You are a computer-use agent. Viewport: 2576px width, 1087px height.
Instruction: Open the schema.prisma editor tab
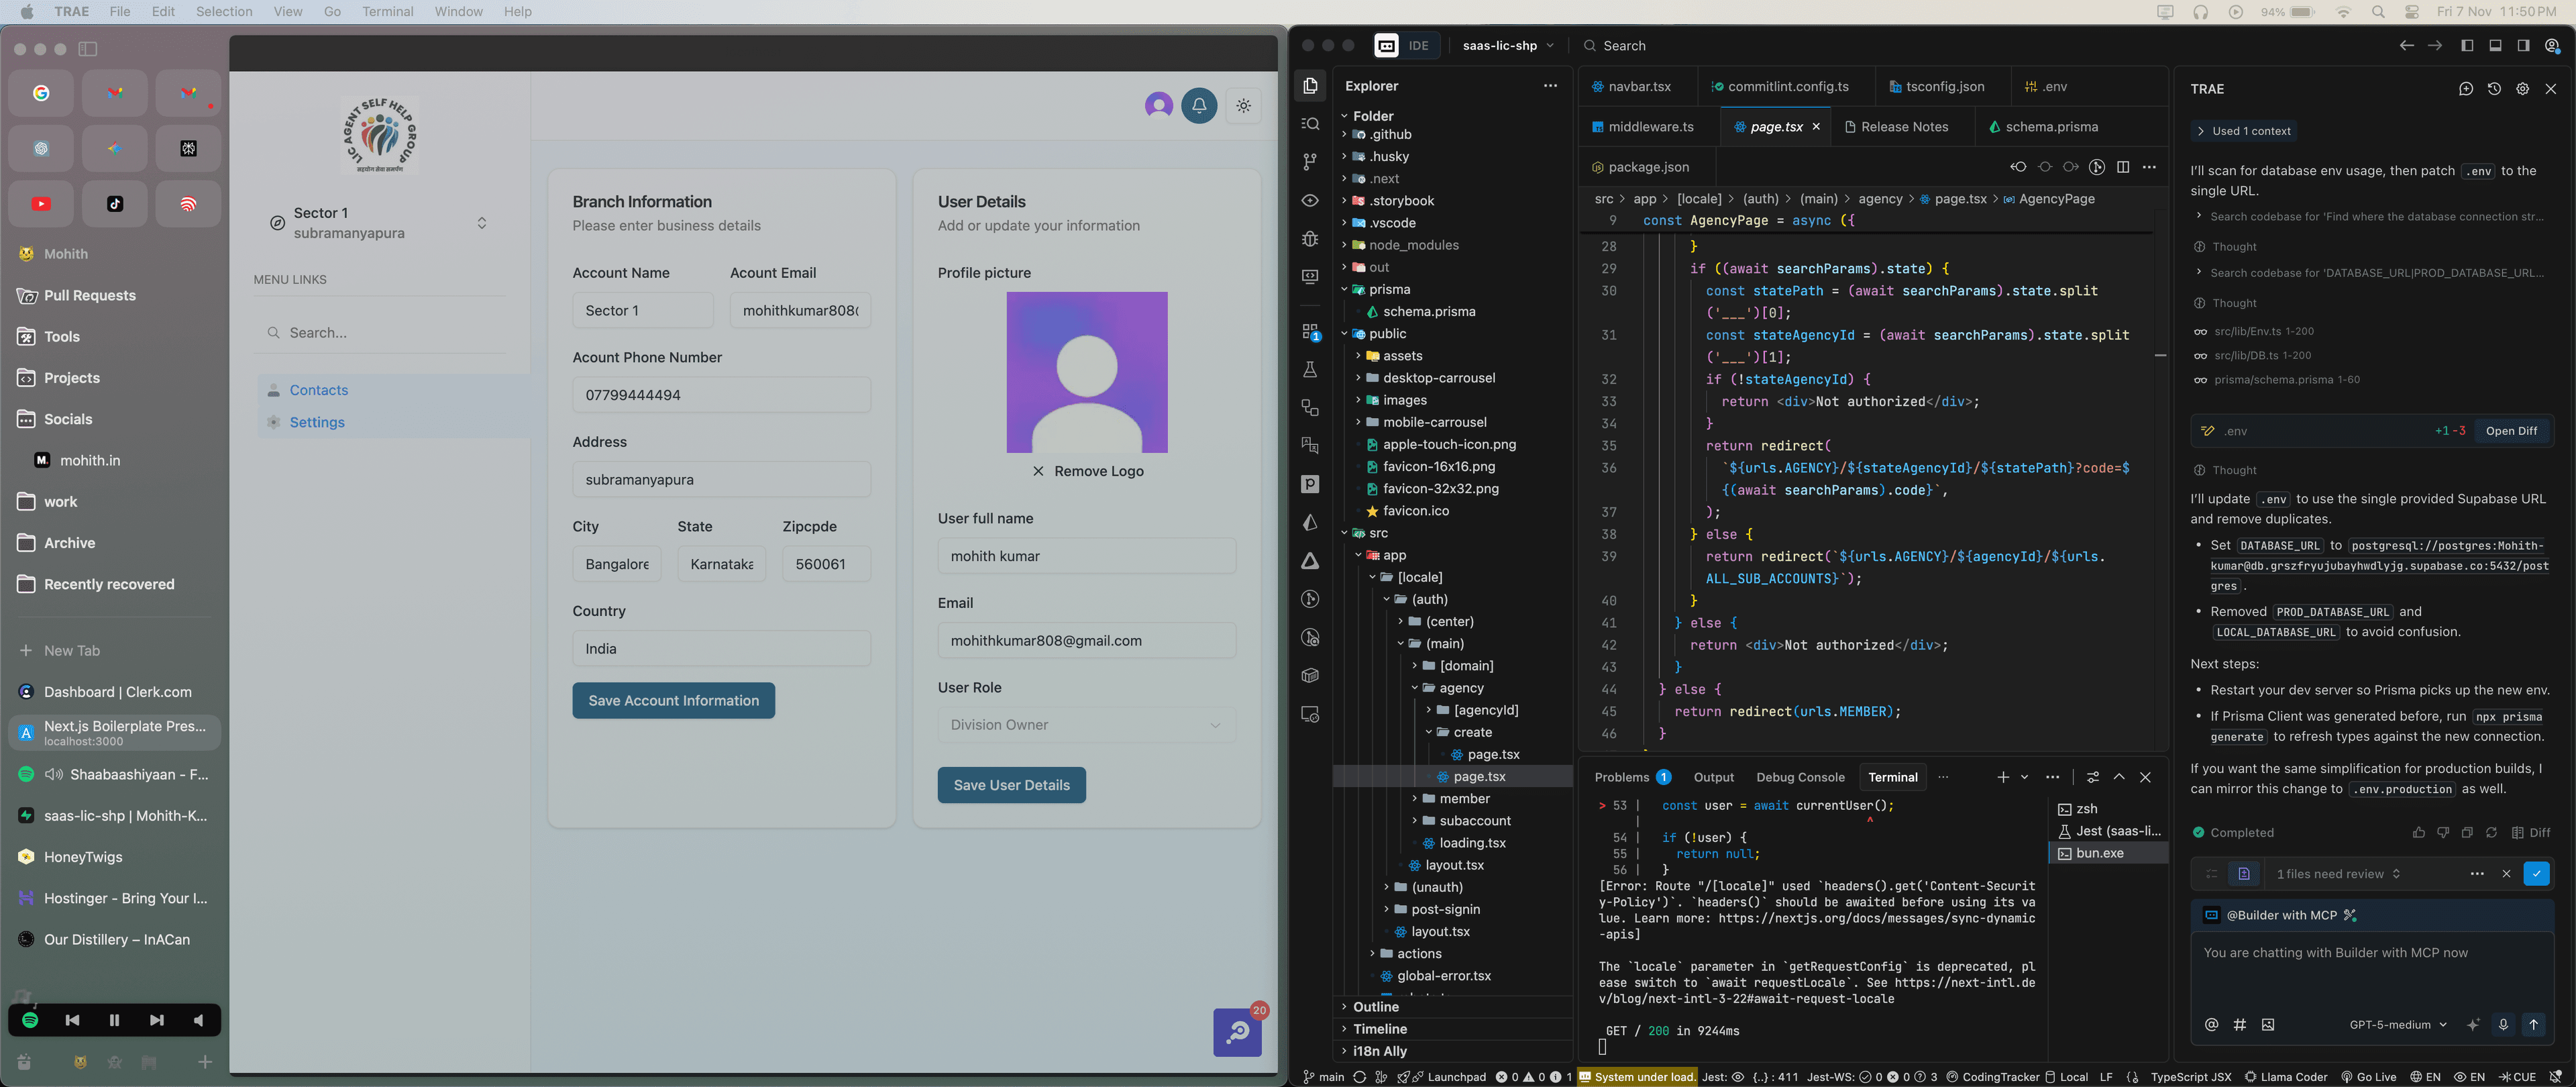[x=2050, y=127]
